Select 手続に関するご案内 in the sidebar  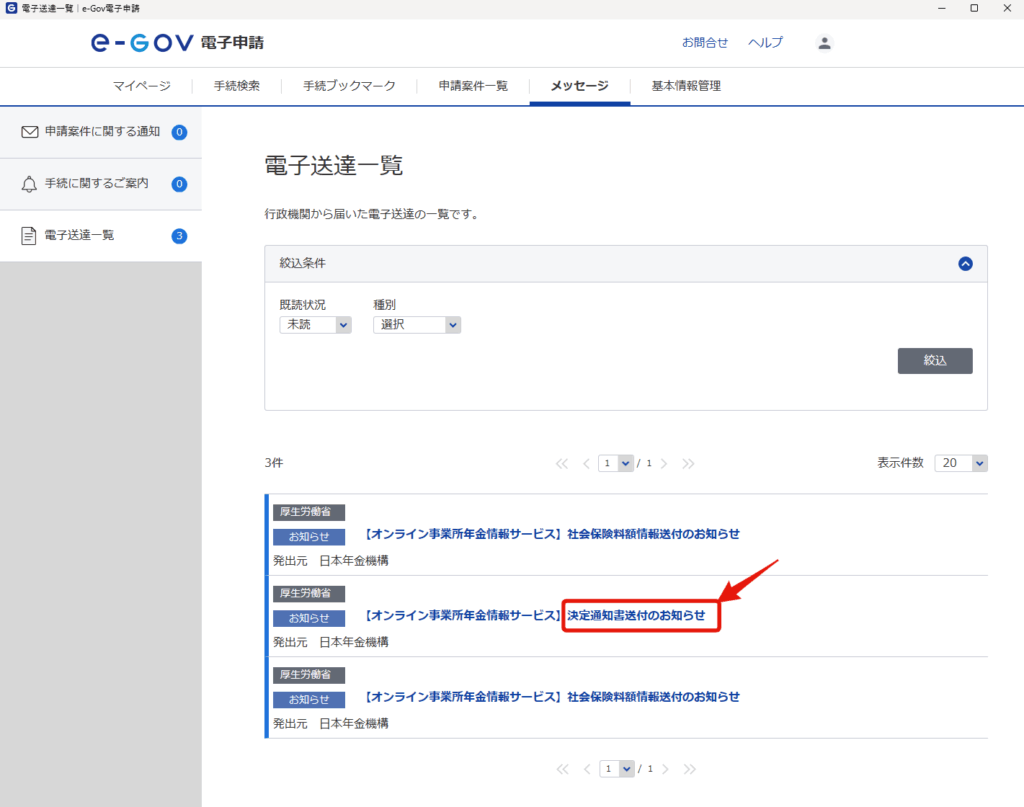point(101,184)
